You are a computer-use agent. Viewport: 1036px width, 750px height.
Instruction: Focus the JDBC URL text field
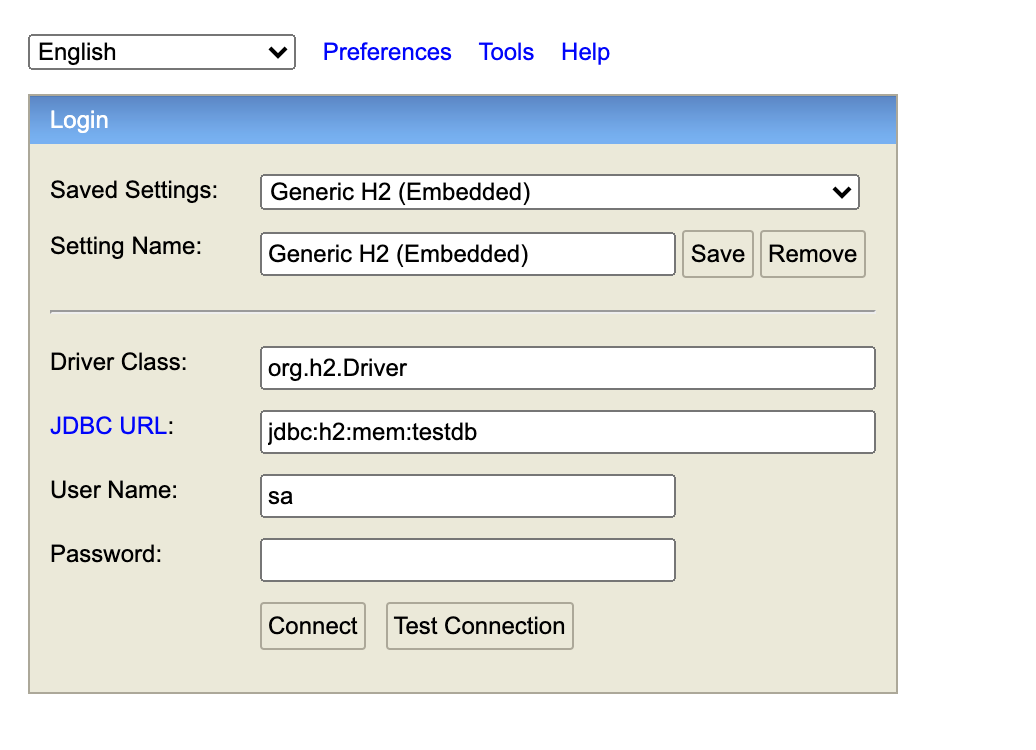point(568,432)
